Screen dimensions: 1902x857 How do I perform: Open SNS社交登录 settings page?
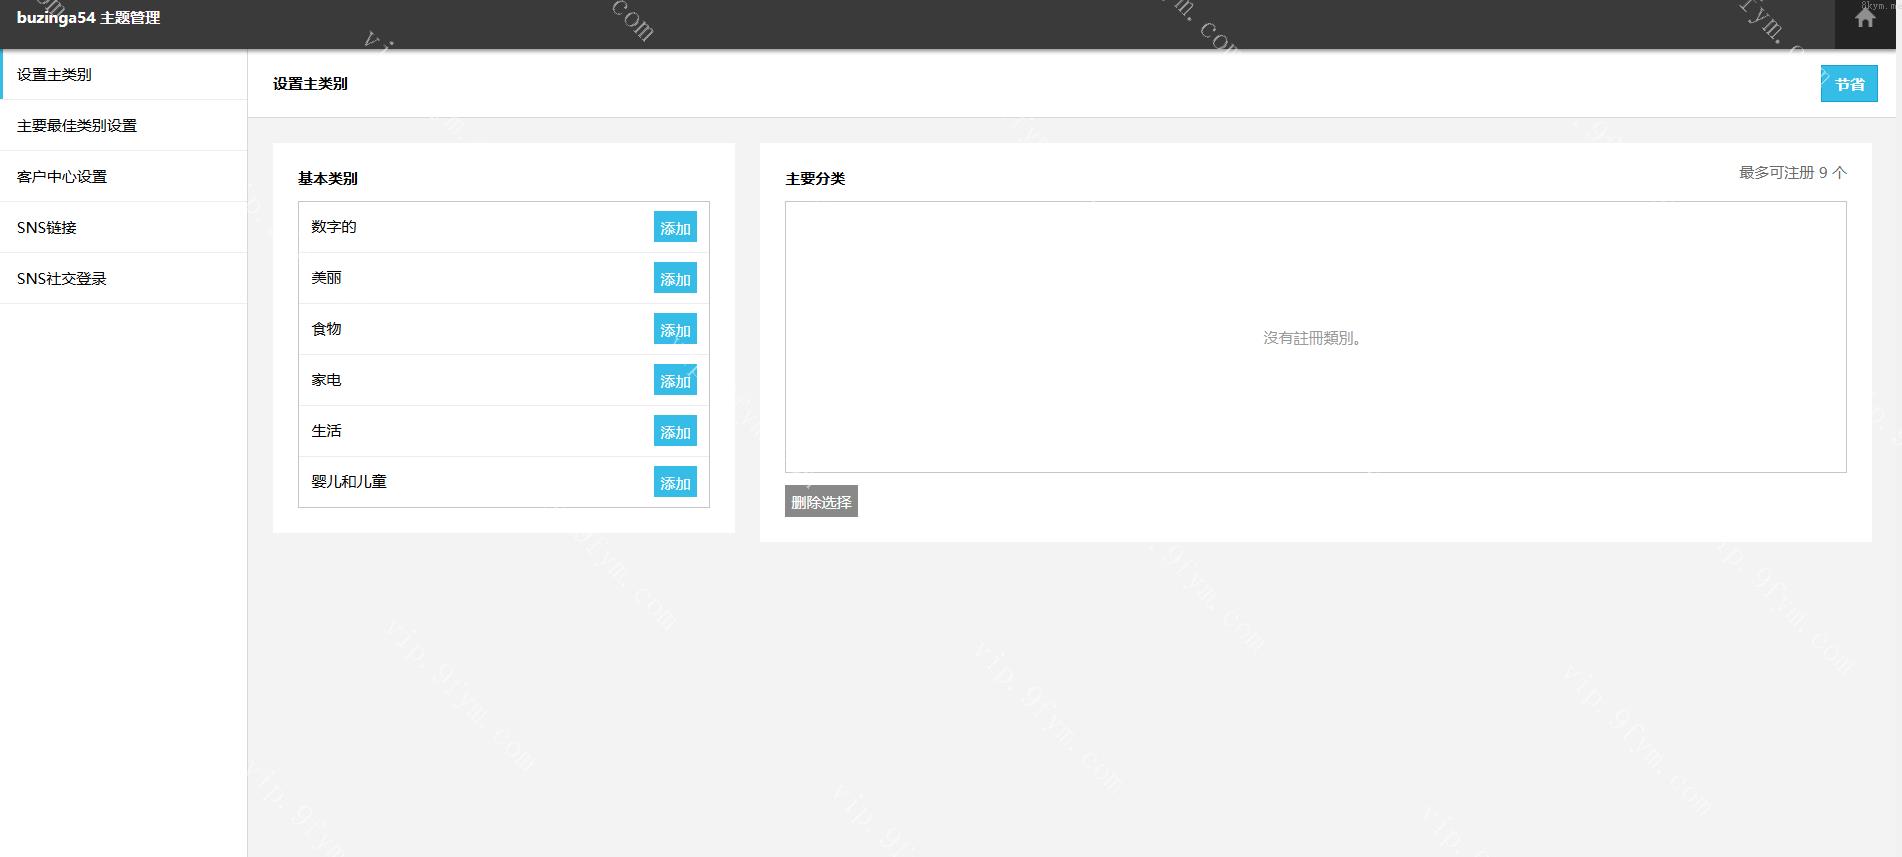tap(62, 279)
